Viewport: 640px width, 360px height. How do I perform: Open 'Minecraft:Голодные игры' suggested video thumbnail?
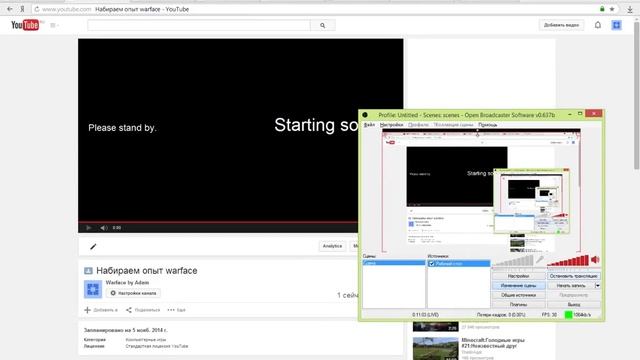(x=436, y=349)
